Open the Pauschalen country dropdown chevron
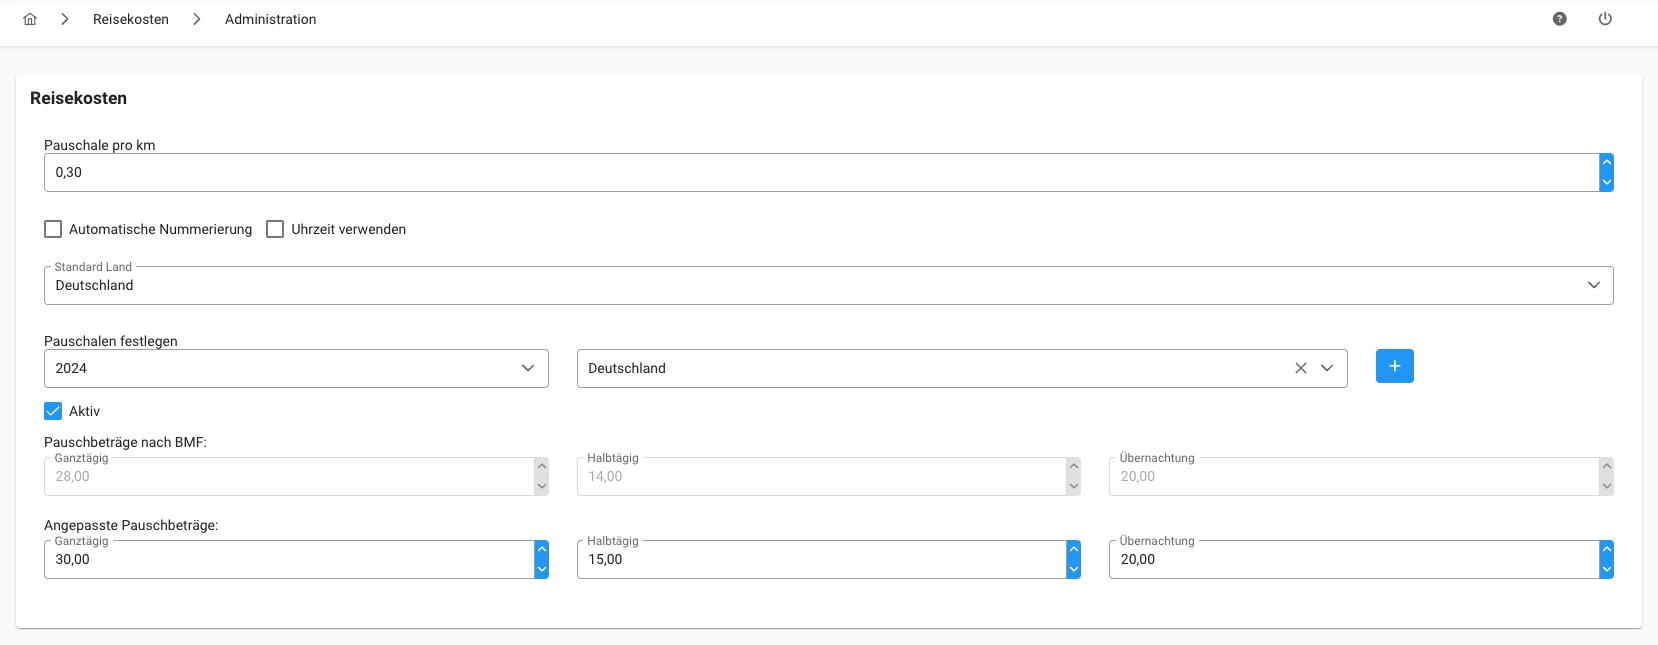1658x645 pixels. click(1327, 368)
